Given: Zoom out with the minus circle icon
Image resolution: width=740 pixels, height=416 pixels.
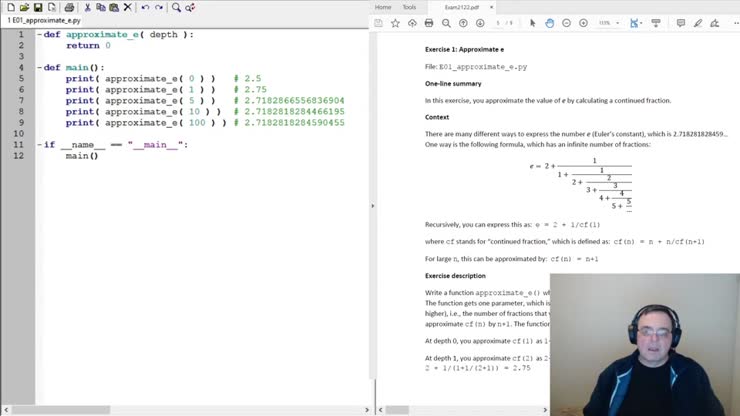Looking at the screenshot, I should coord(567,23).
